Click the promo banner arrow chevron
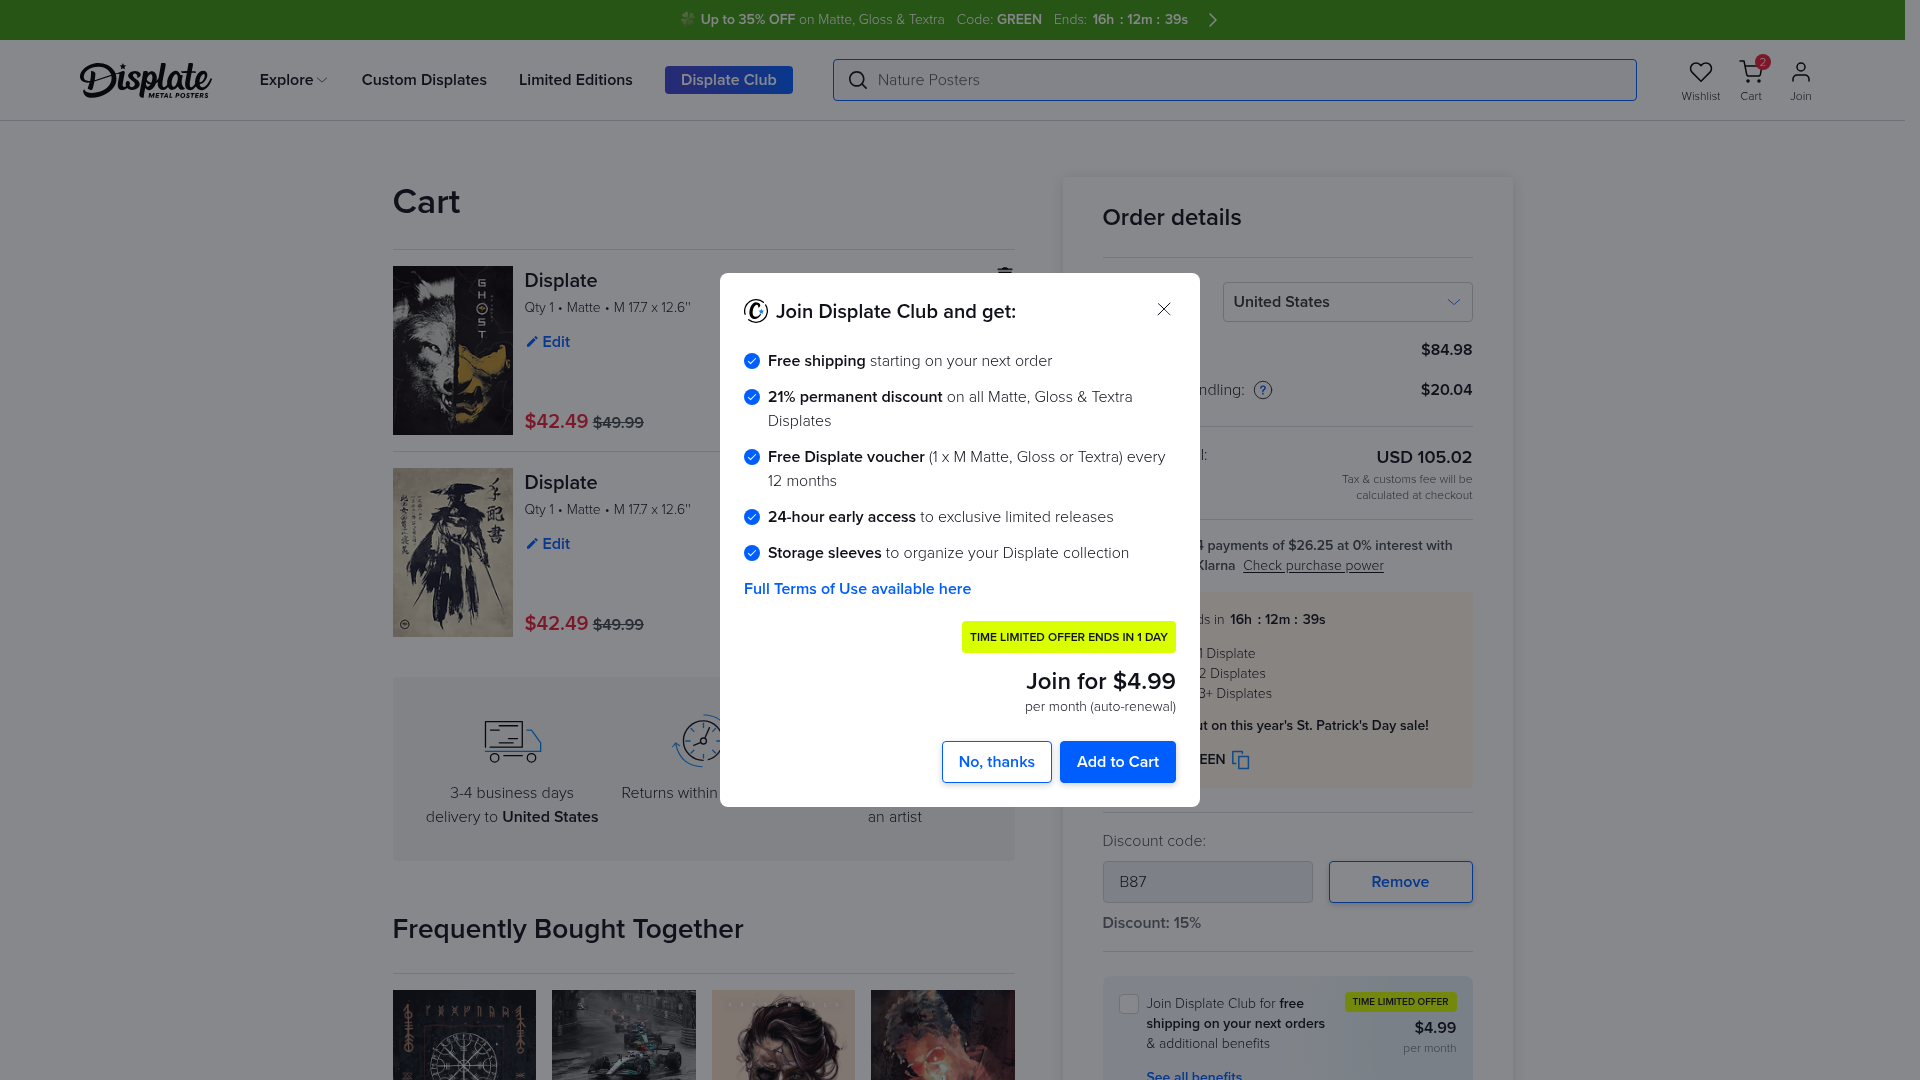This screenshot has height=1080, width=1920. coord(1212,20)
